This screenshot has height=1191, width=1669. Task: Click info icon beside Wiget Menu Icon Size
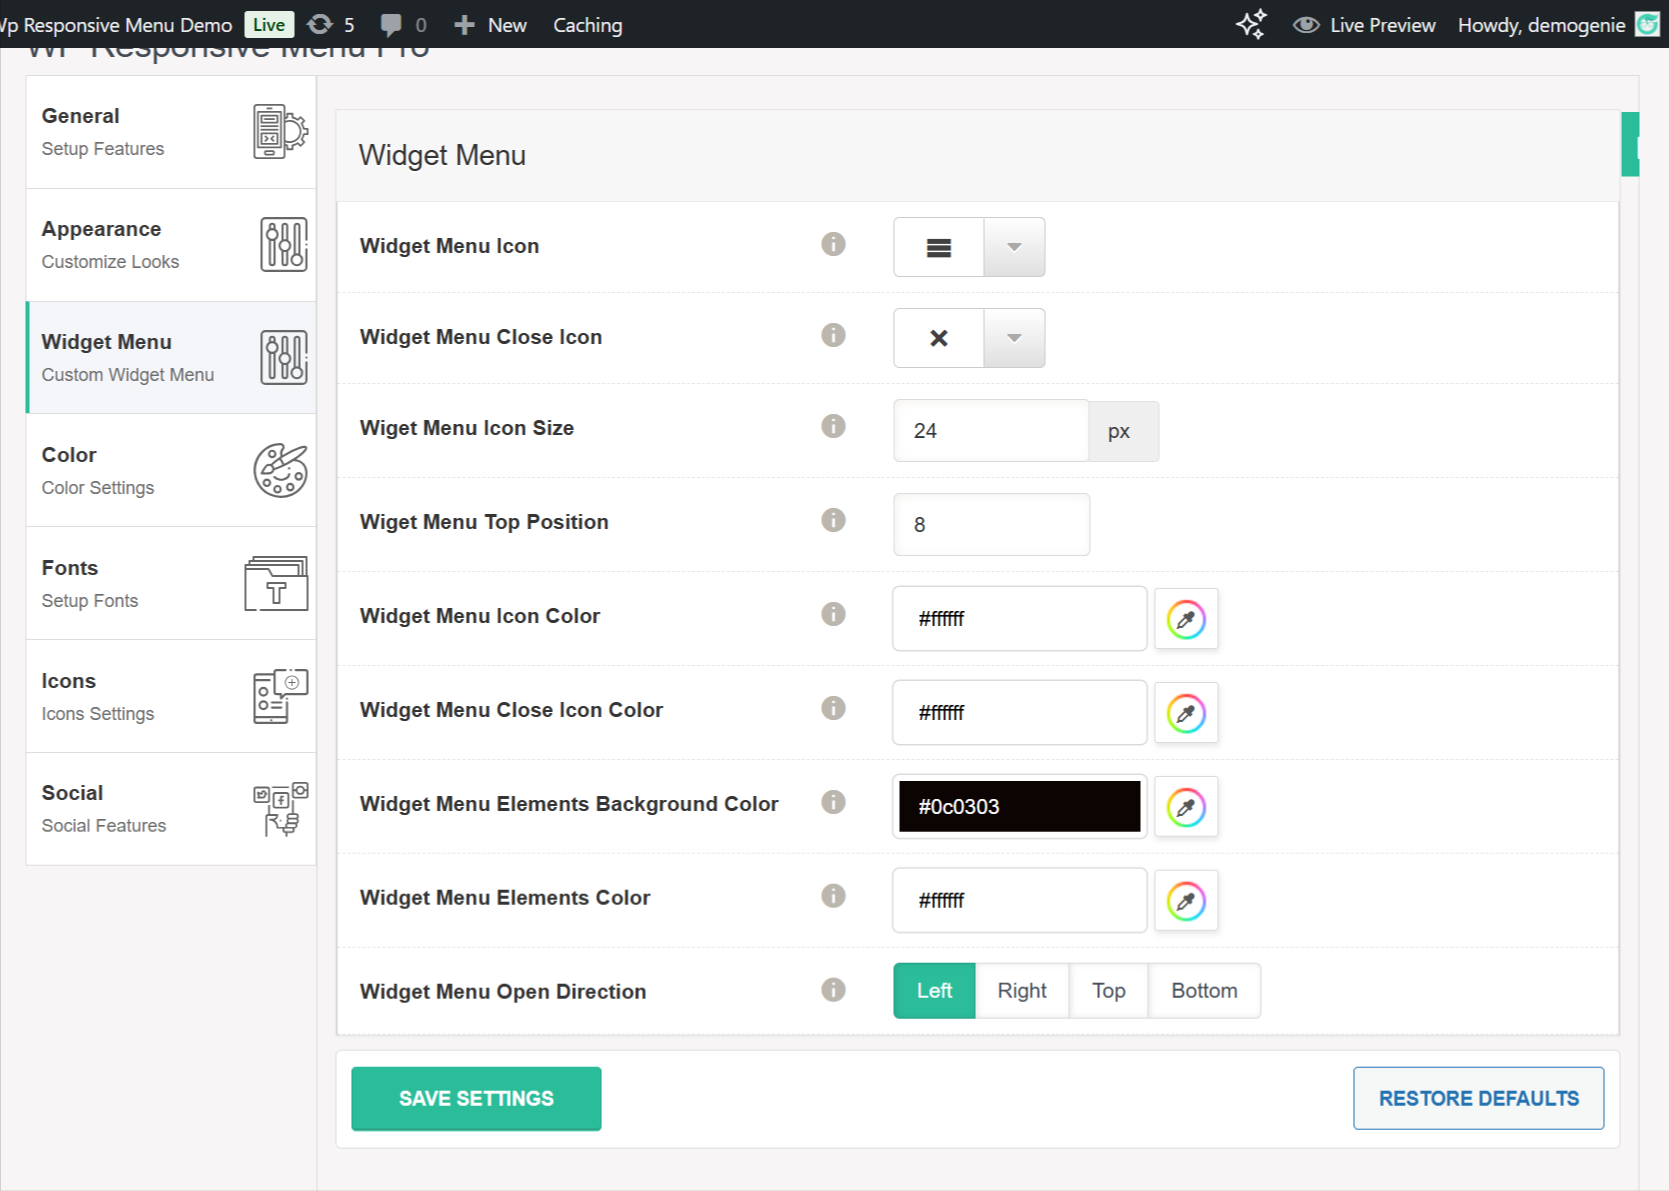tap(833, 426)
